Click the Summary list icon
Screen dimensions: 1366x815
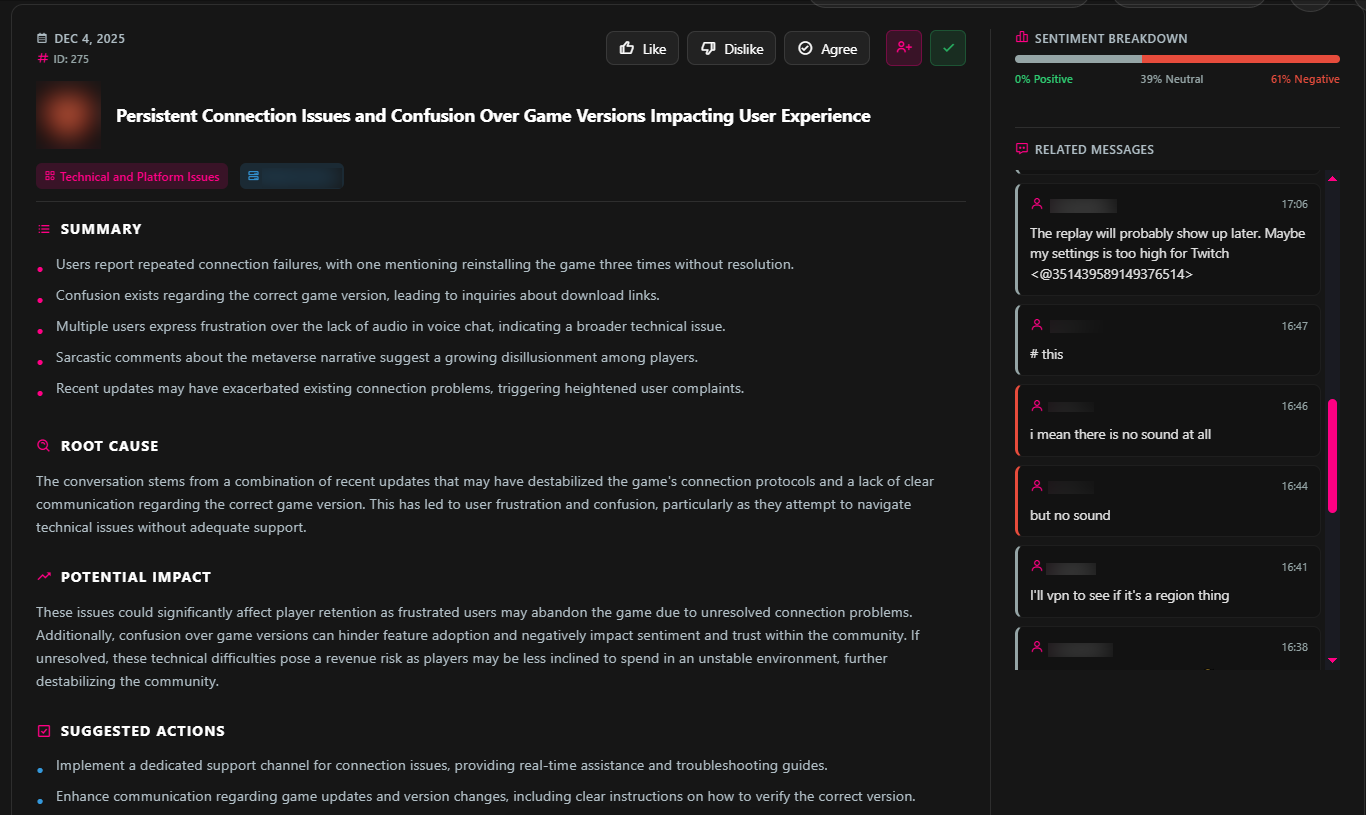(43, 229)
